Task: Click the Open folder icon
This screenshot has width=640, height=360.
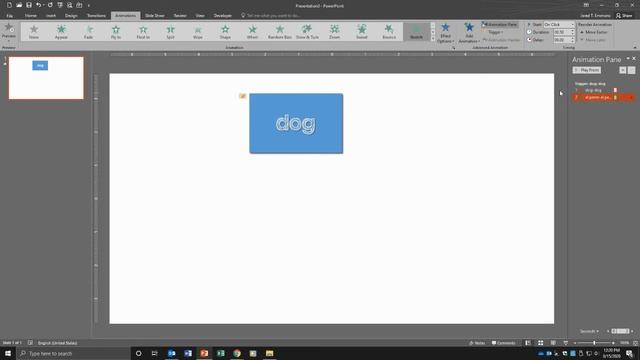Action: pyautogui.click(x=19, y=5)
